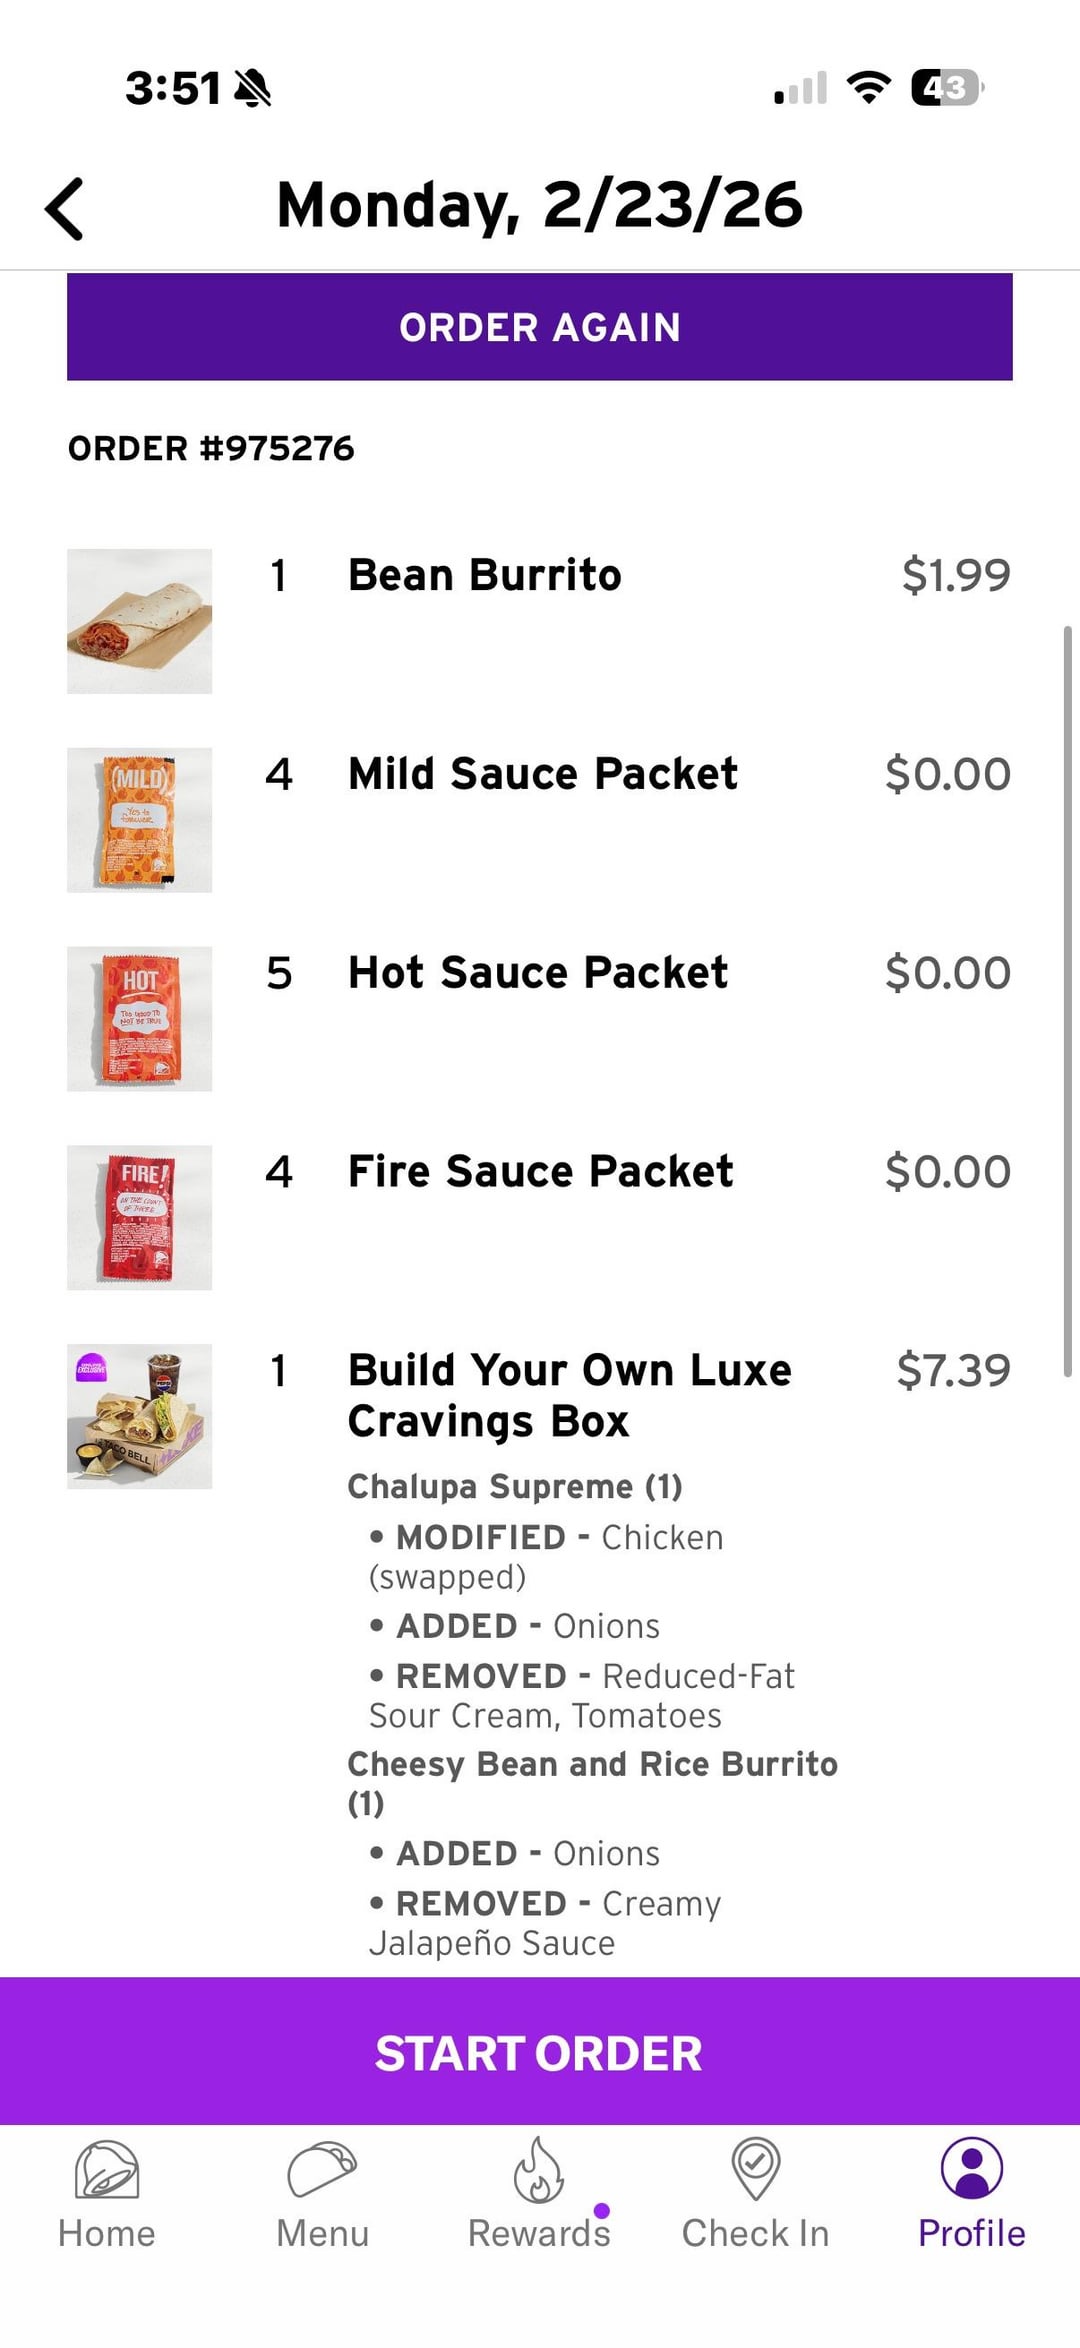The width and height of the screenshot is (1080, 2348).
Task: Tap the silent mode bell icon
Action: (252, 89)
